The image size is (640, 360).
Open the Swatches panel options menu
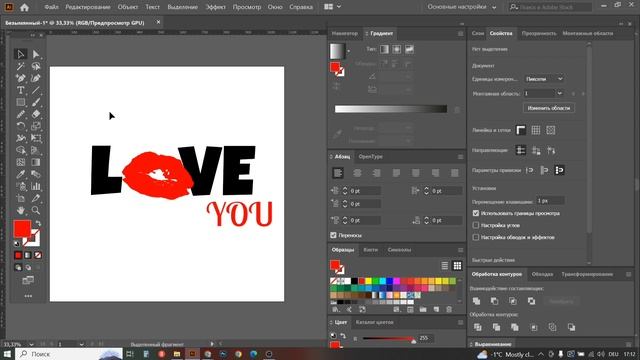[x=460, y=250]
